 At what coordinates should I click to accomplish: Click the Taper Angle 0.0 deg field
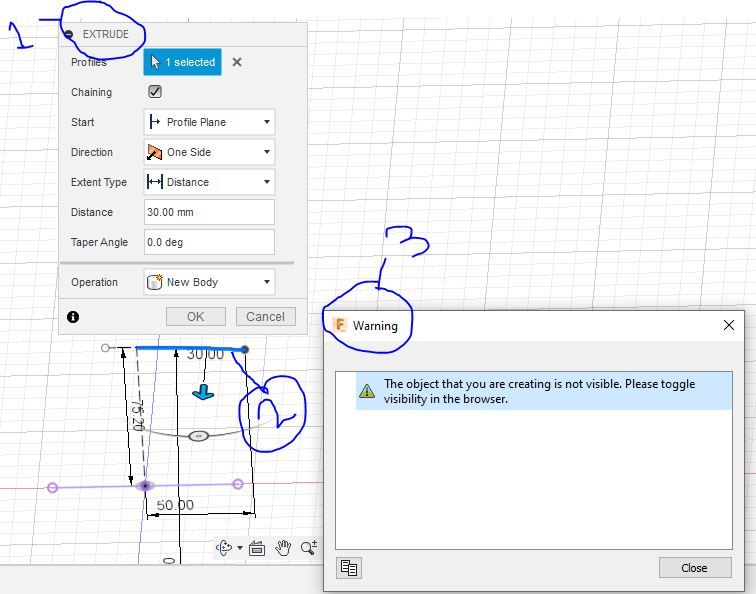pyautogui.click(x=209, y=242)
